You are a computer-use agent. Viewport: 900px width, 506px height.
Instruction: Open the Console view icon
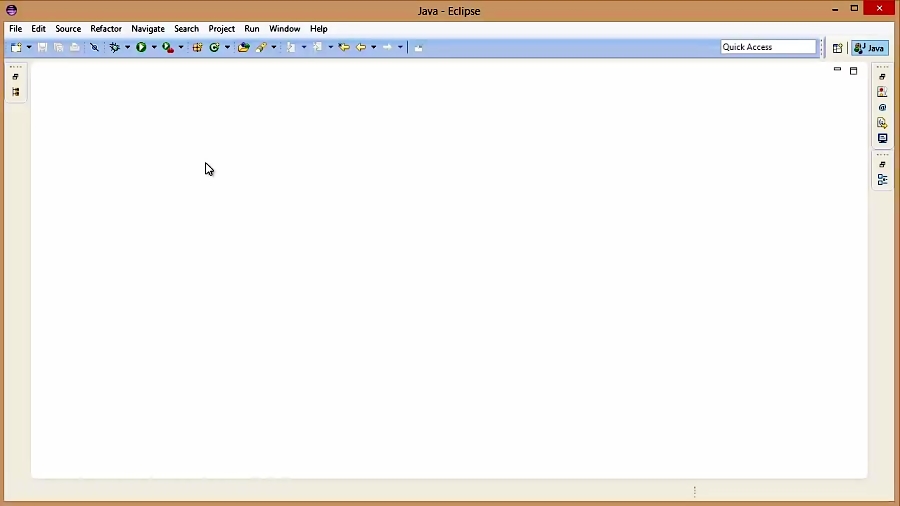click(x=882, y=139)
